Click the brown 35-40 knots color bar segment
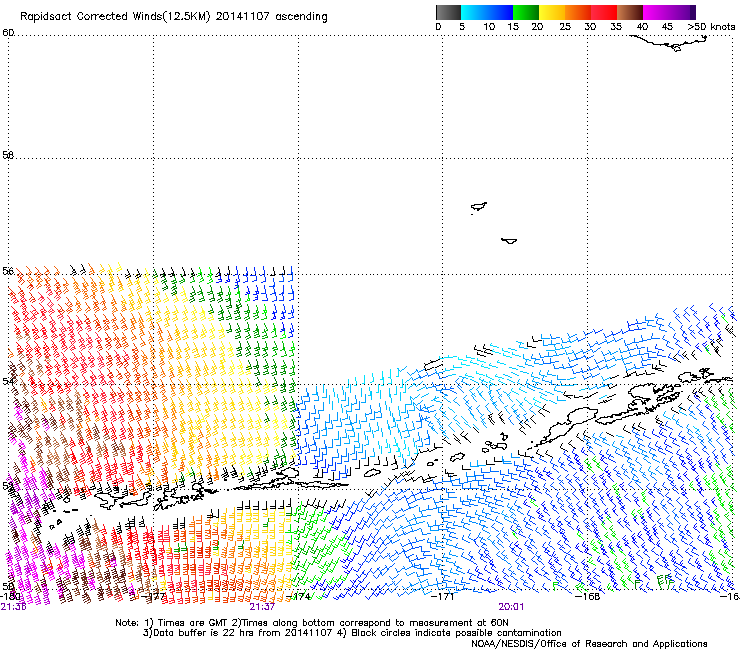Image resolution: width=740 pixels, height=650 pixels. 630,12
